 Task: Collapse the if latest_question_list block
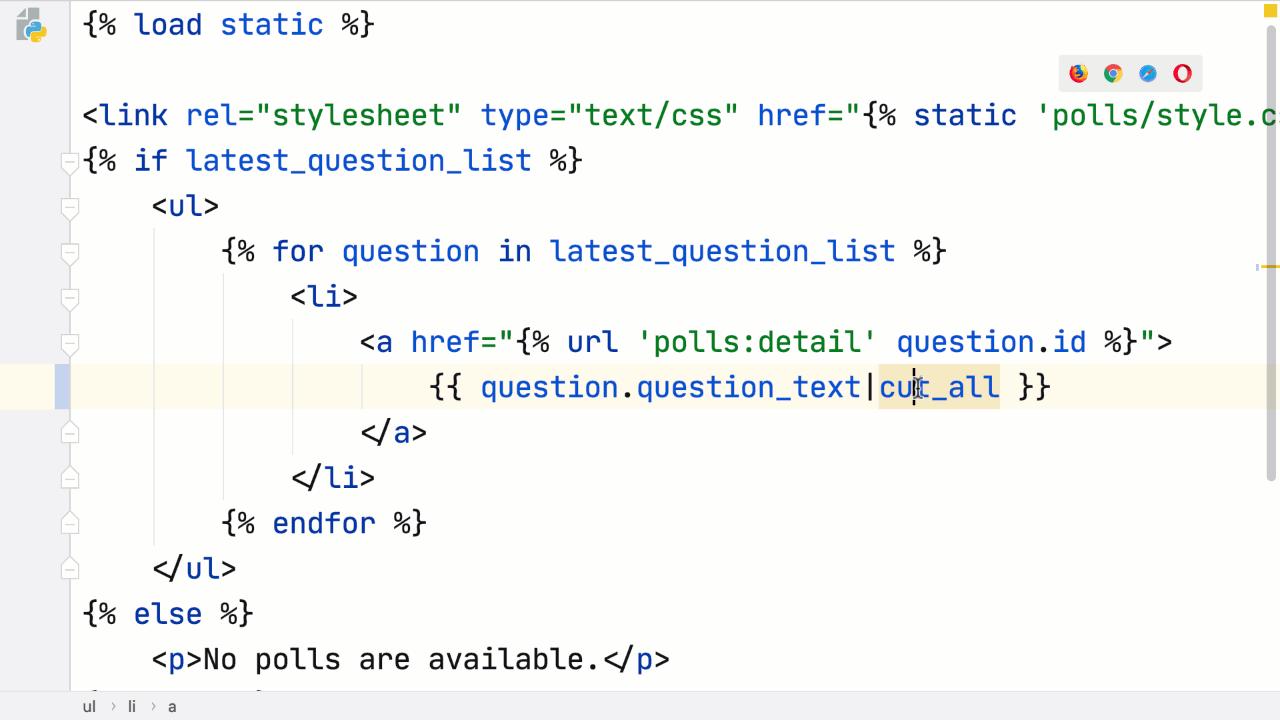(69, 163)
